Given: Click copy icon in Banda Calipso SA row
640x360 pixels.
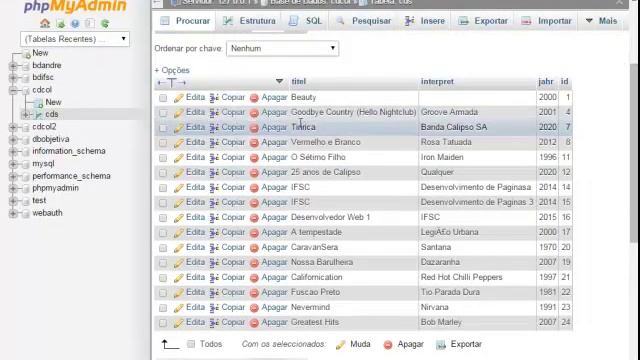Looking at the screenshot, I should click(x=214, y=128).
